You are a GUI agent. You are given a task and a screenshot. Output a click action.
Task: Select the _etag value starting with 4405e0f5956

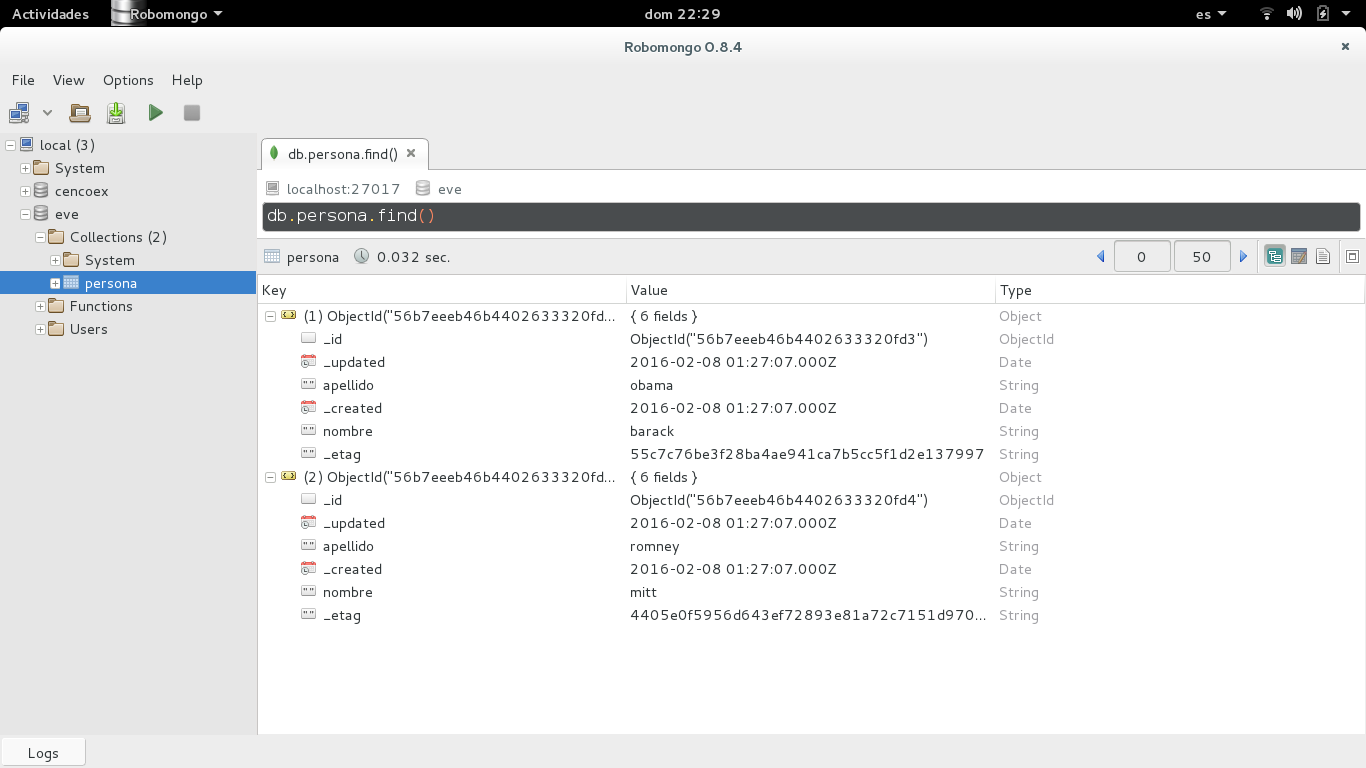(808, 615)
